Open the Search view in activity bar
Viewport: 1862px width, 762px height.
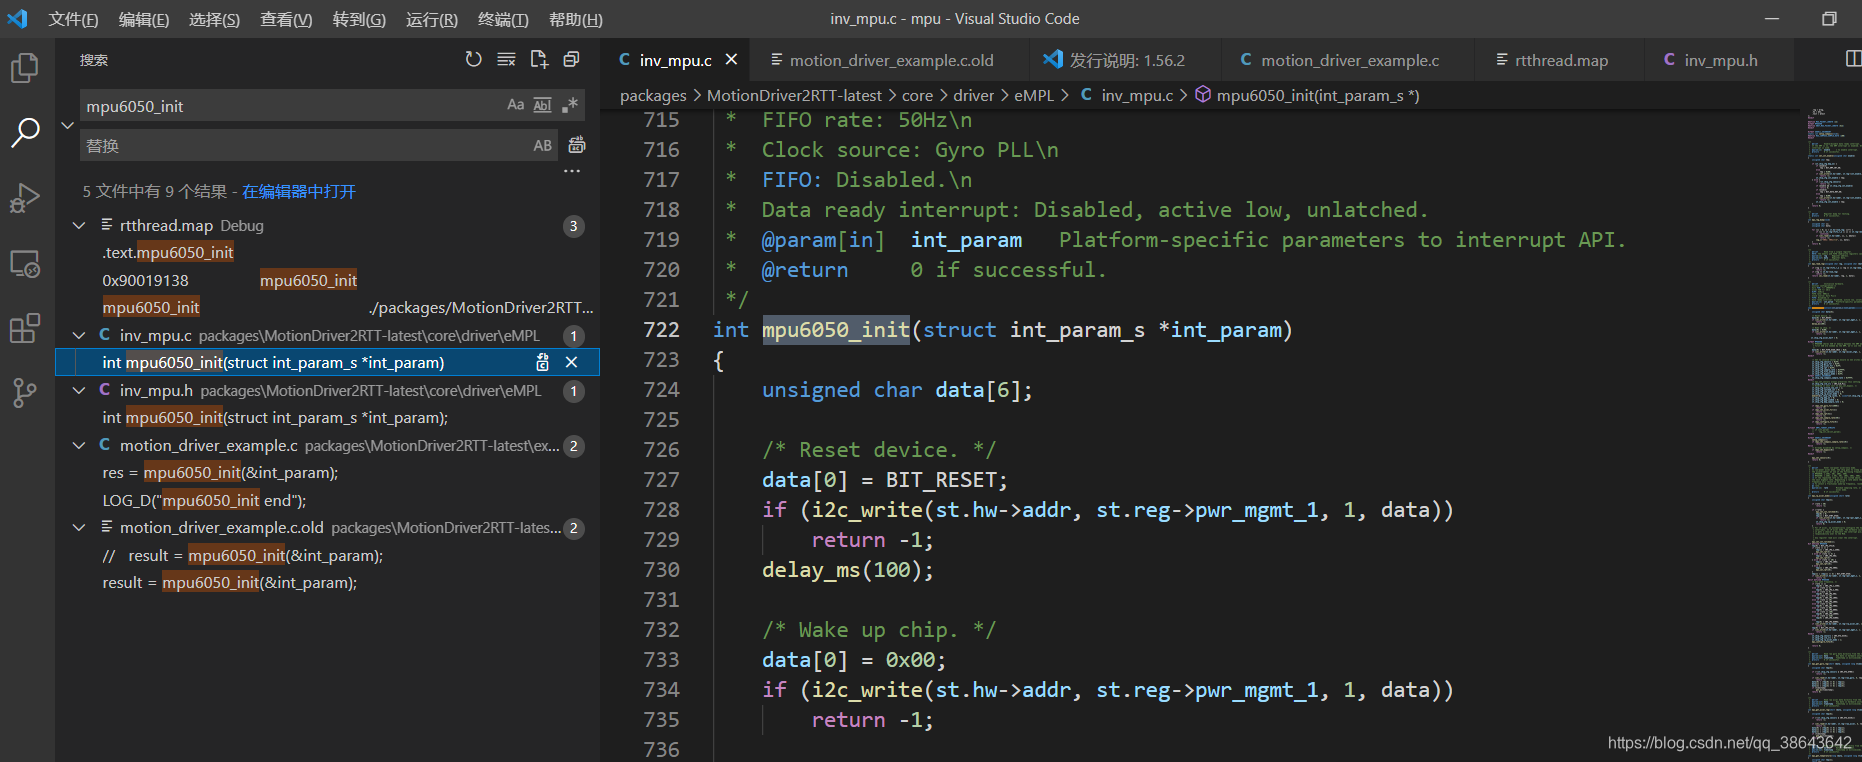pos(24,132)
